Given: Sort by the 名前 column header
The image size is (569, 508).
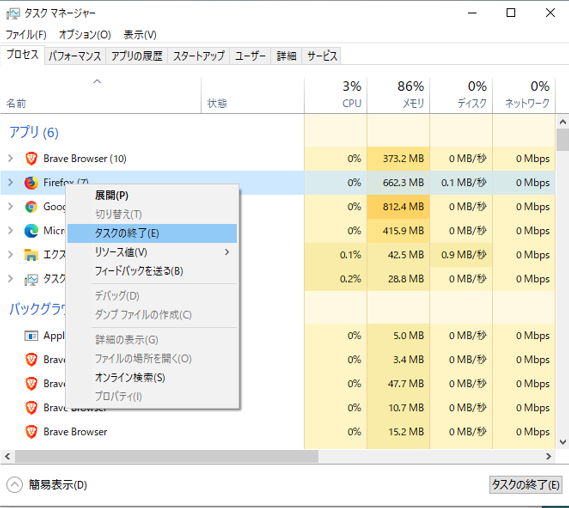Looking at the screenshot, I should pos(101,95).
